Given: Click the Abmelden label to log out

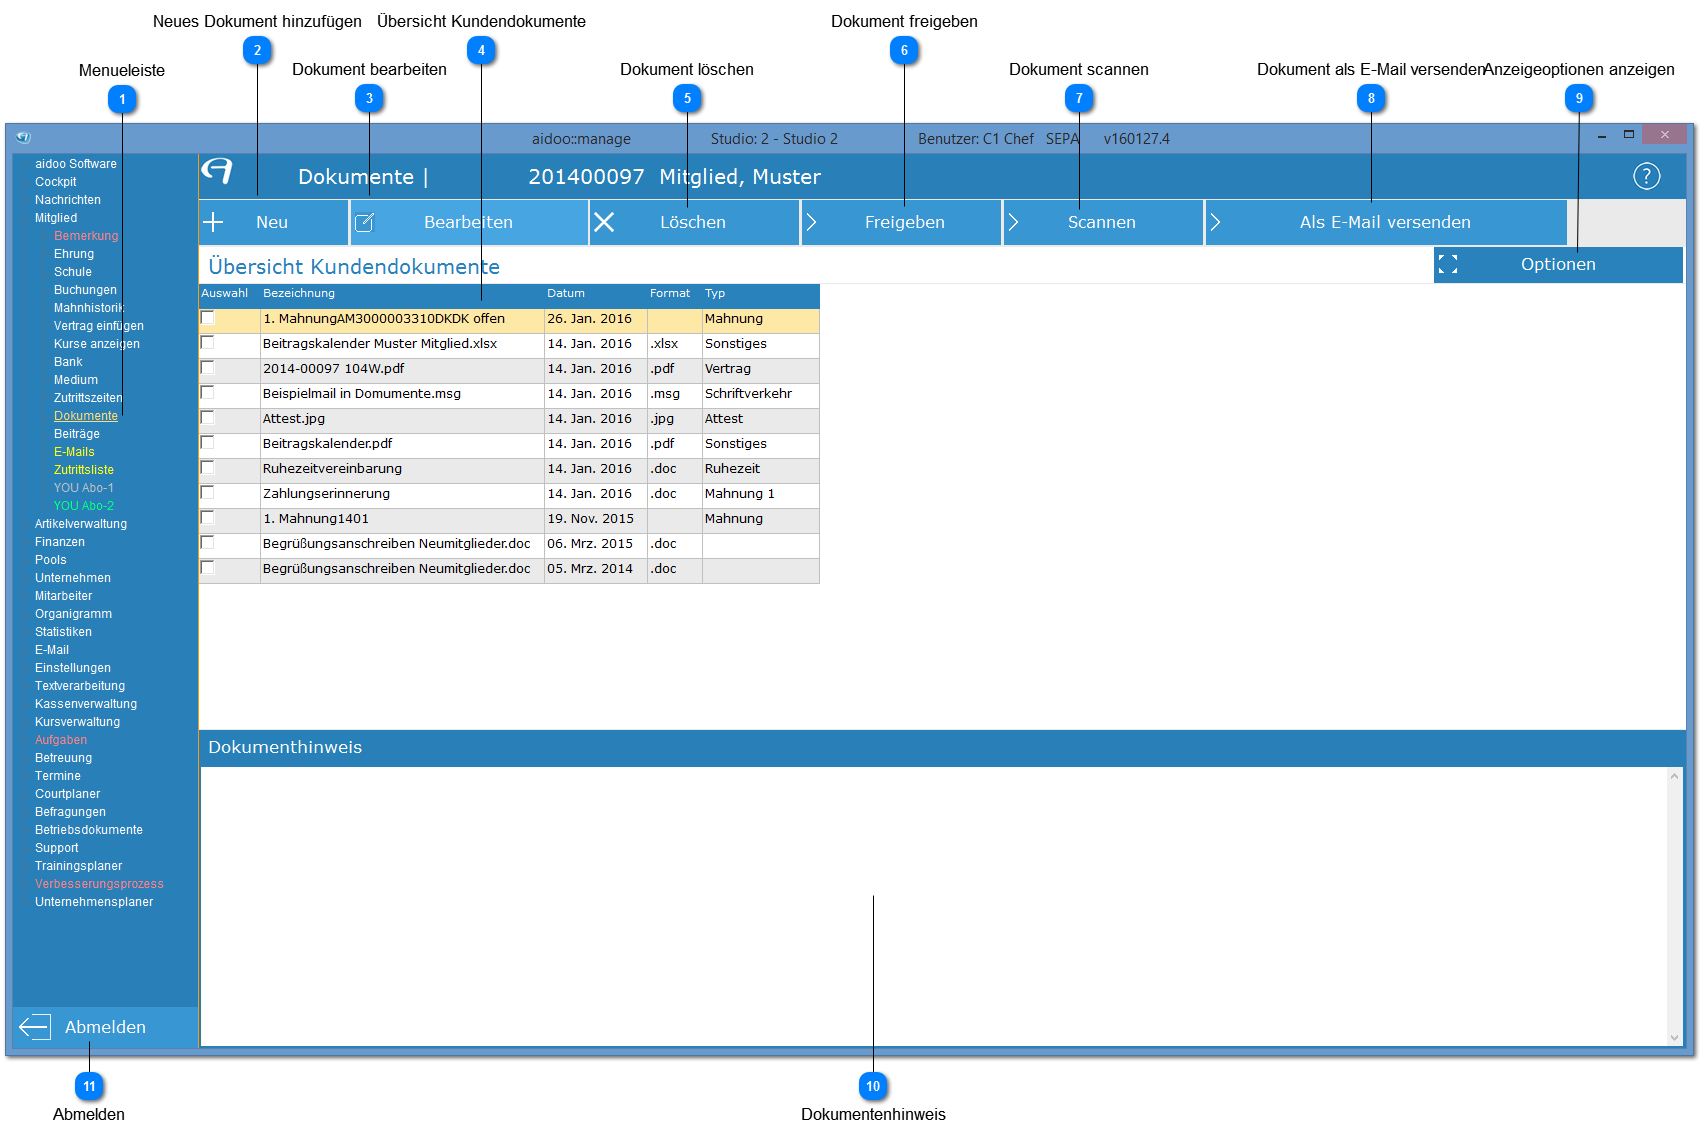Looking at the screenshot, I should point(105,1027).
